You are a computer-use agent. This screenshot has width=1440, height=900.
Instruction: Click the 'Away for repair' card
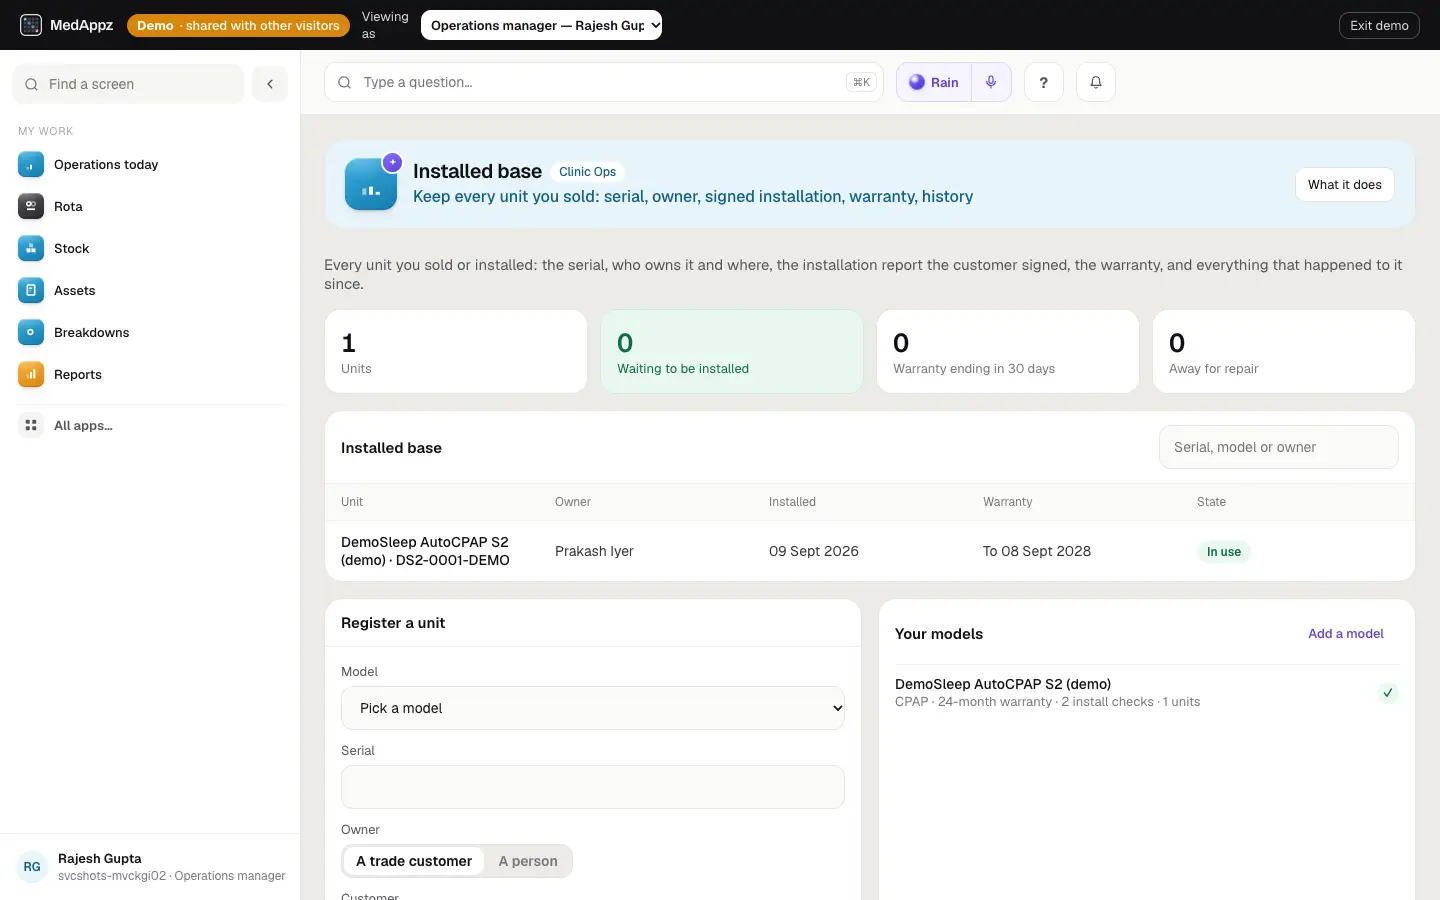(x=1284, y=351)
